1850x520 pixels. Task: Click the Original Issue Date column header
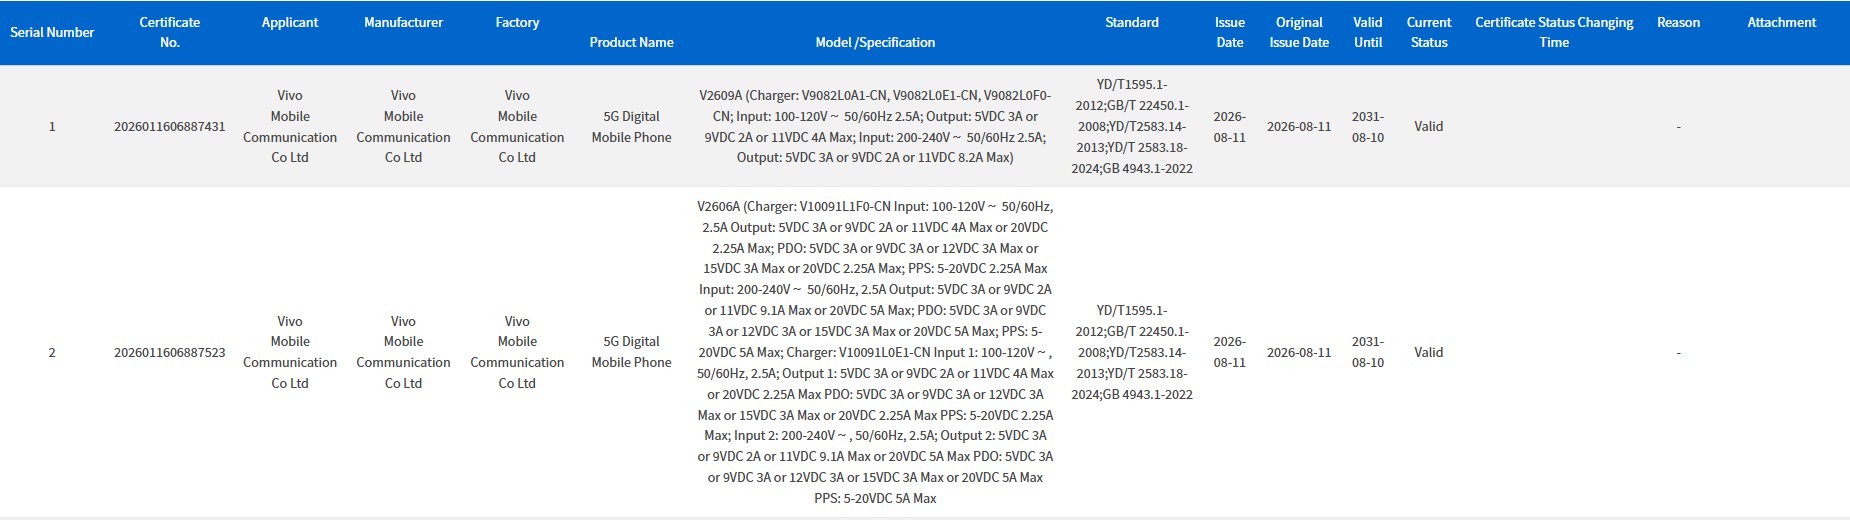[1299, 32]
